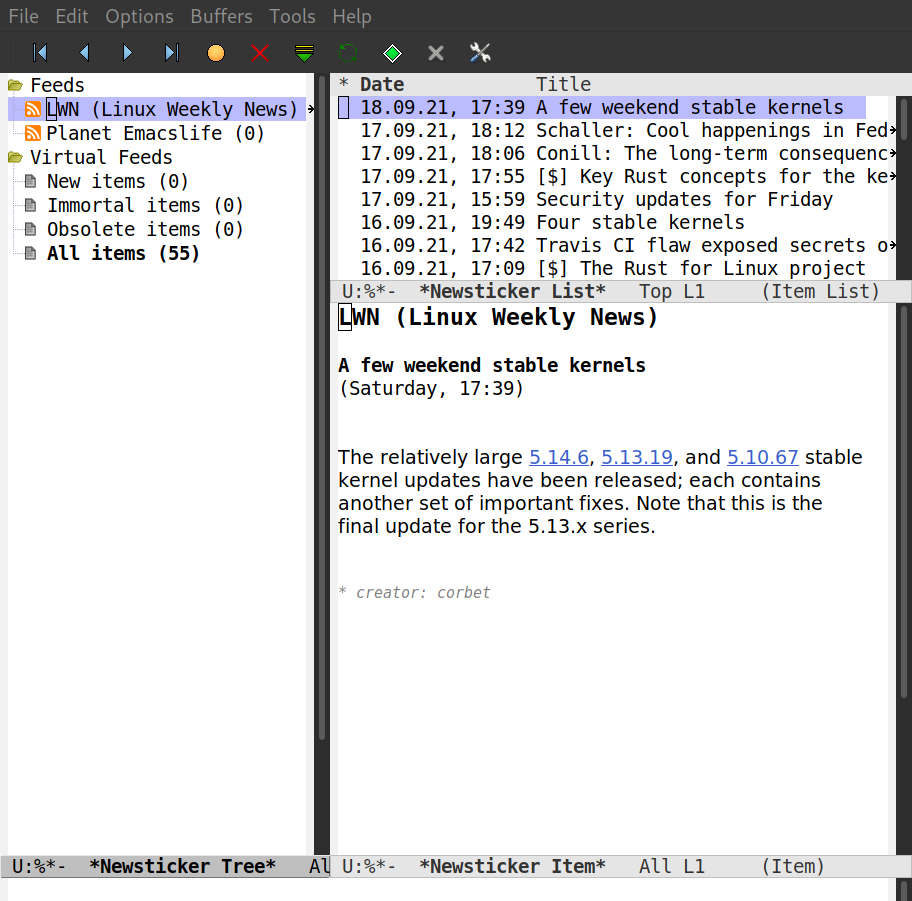Open the File menu
The image size is (912, 901).
(24, 16)
